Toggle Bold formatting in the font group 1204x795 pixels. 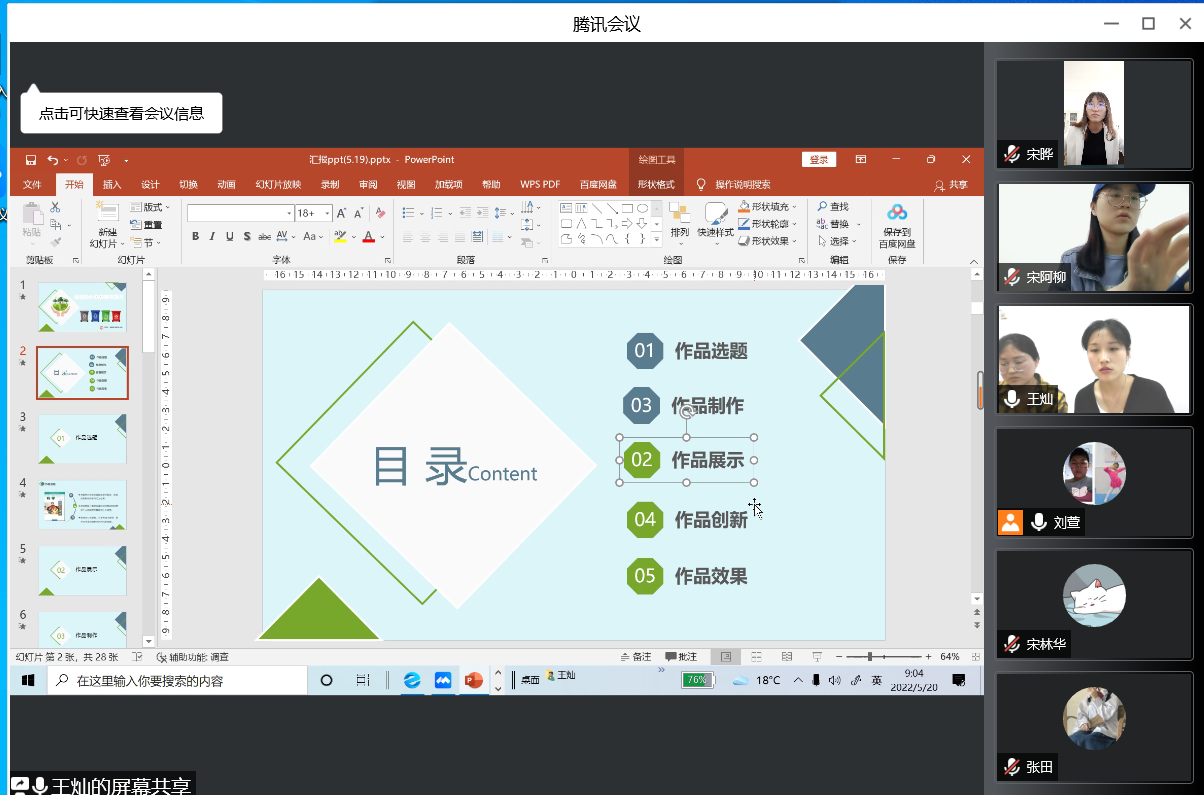[196, 237]
